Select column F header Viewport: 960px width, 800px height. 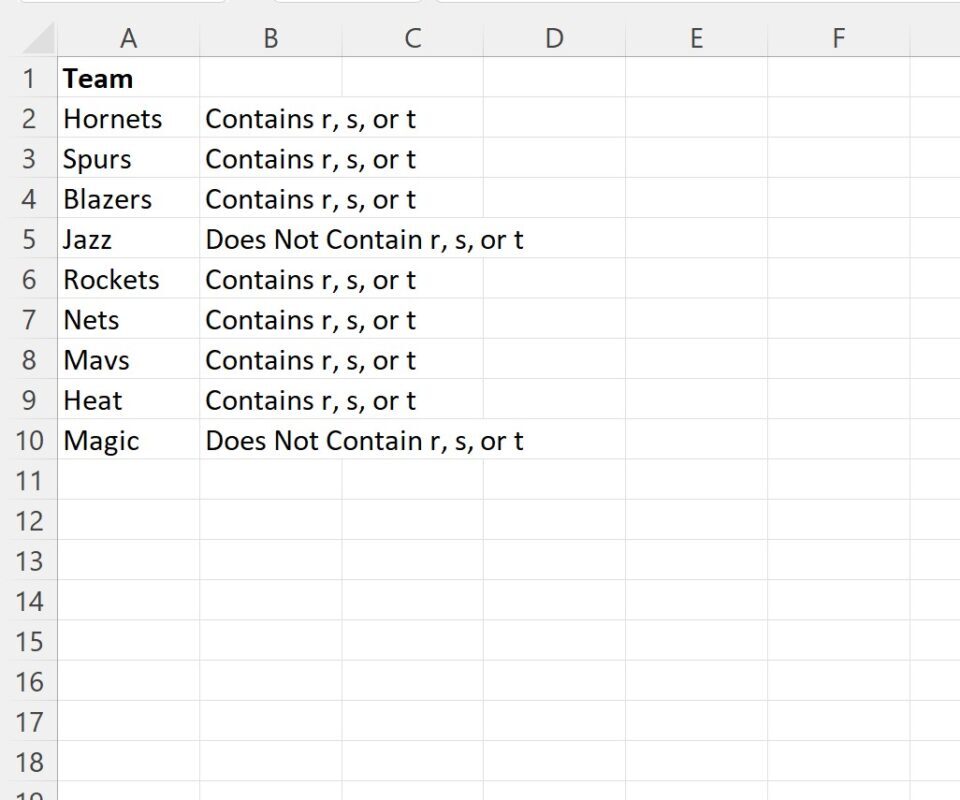click(838, 39)
